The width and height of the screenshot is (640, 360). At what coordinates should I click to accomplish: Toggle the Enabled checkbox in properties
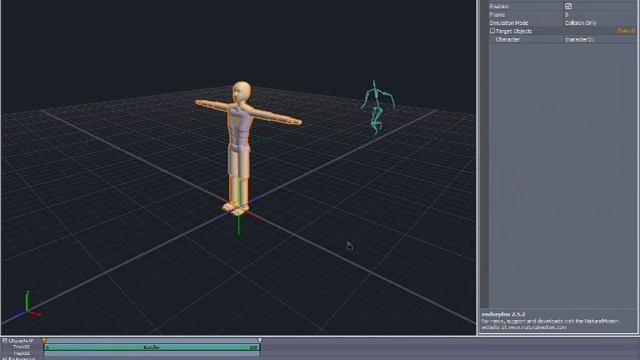[x=568, y=6]
